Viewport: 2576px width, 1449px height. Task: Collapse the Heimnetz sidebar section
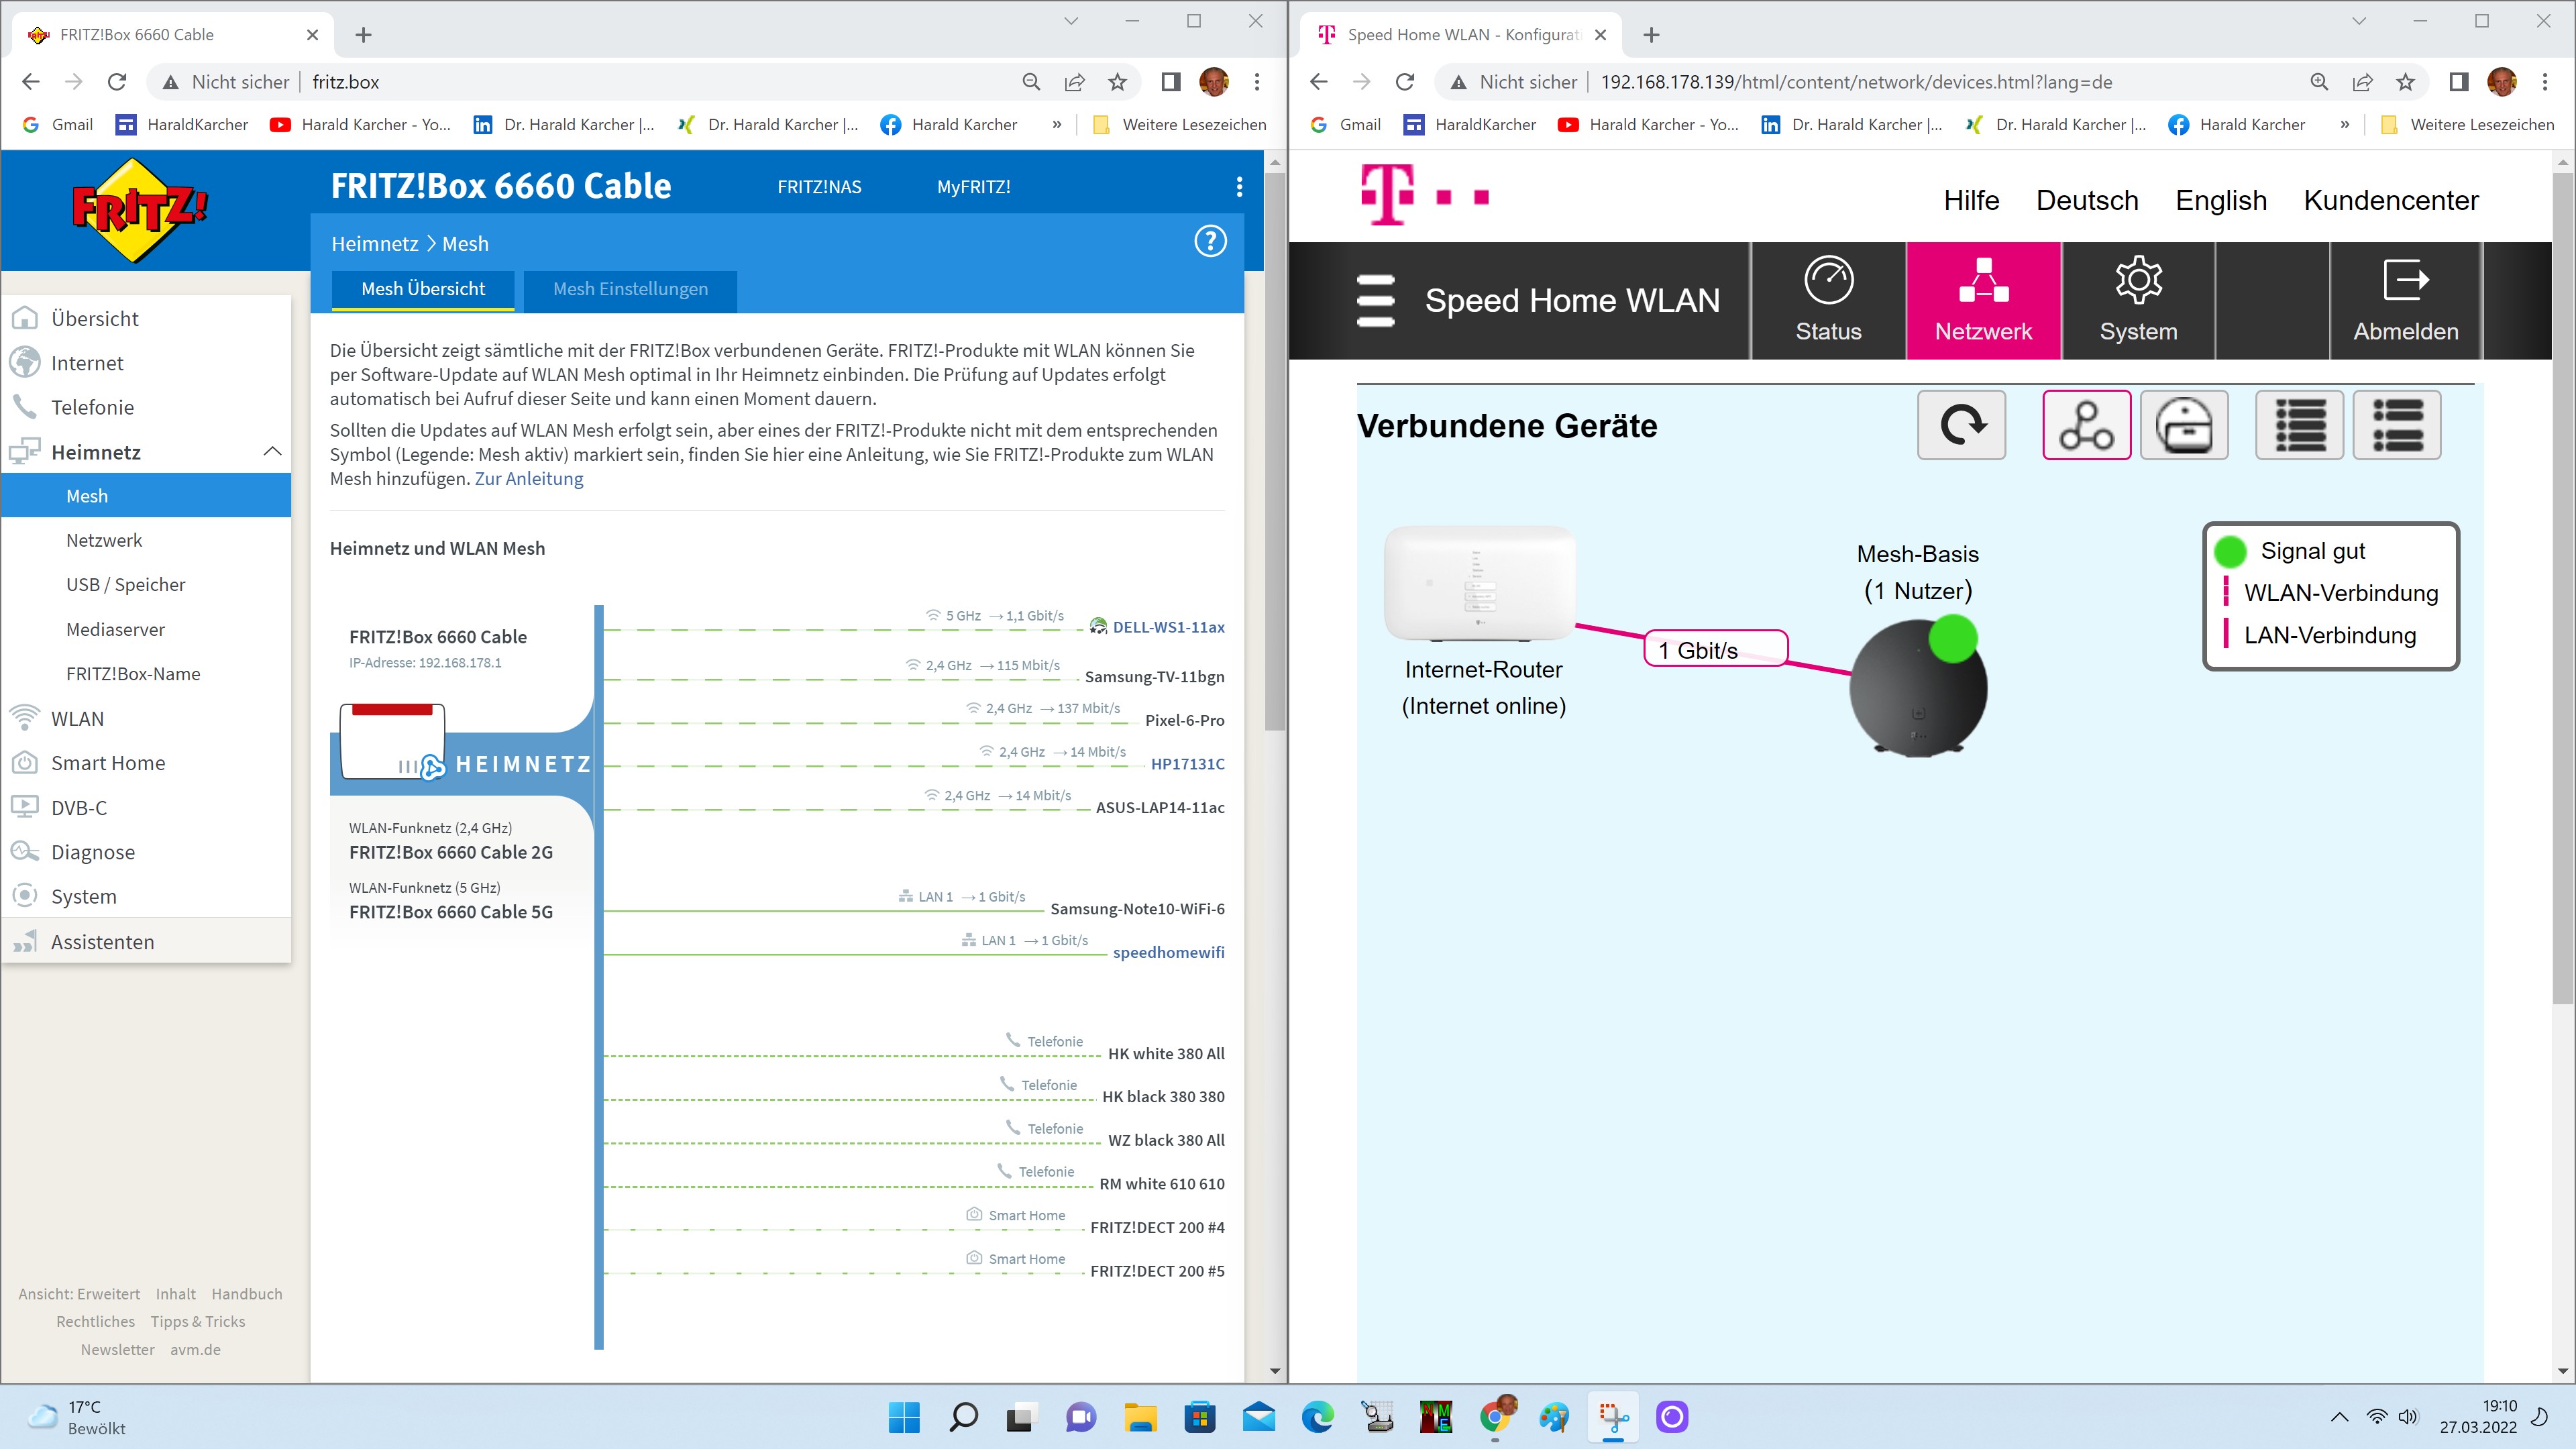(272, 452)
